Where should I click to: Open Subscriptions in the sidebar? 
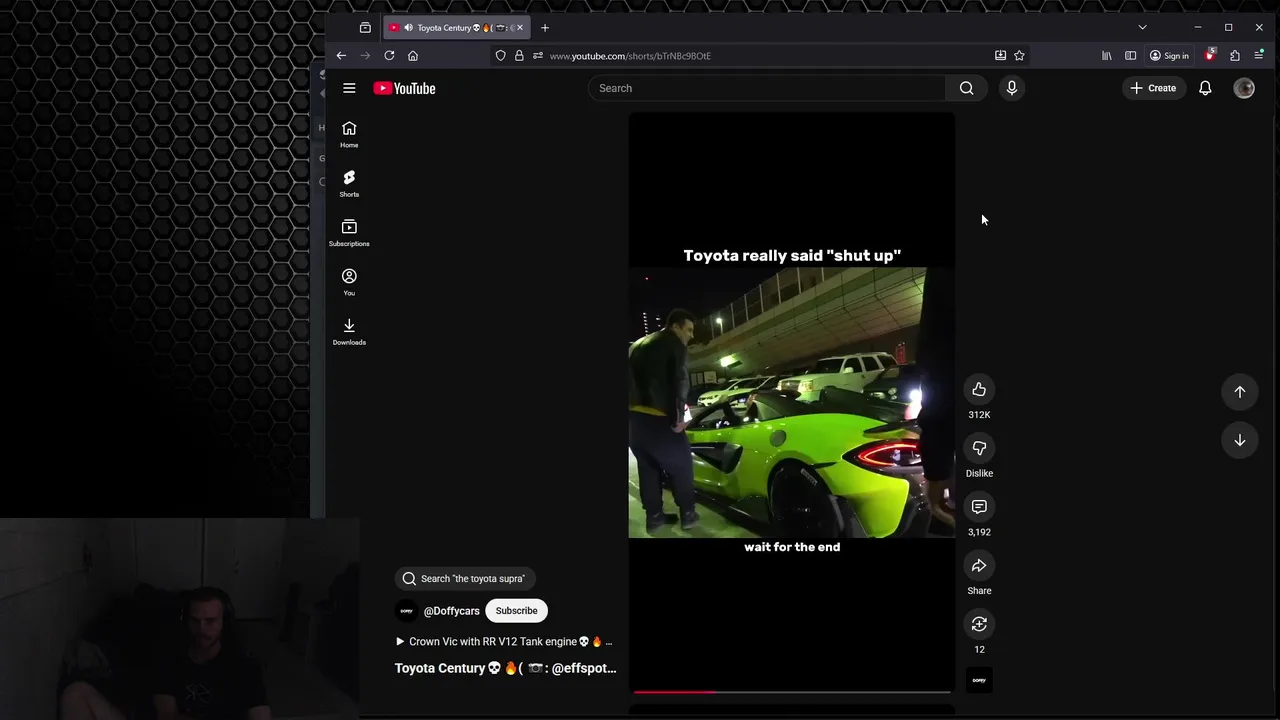(349, 233)
